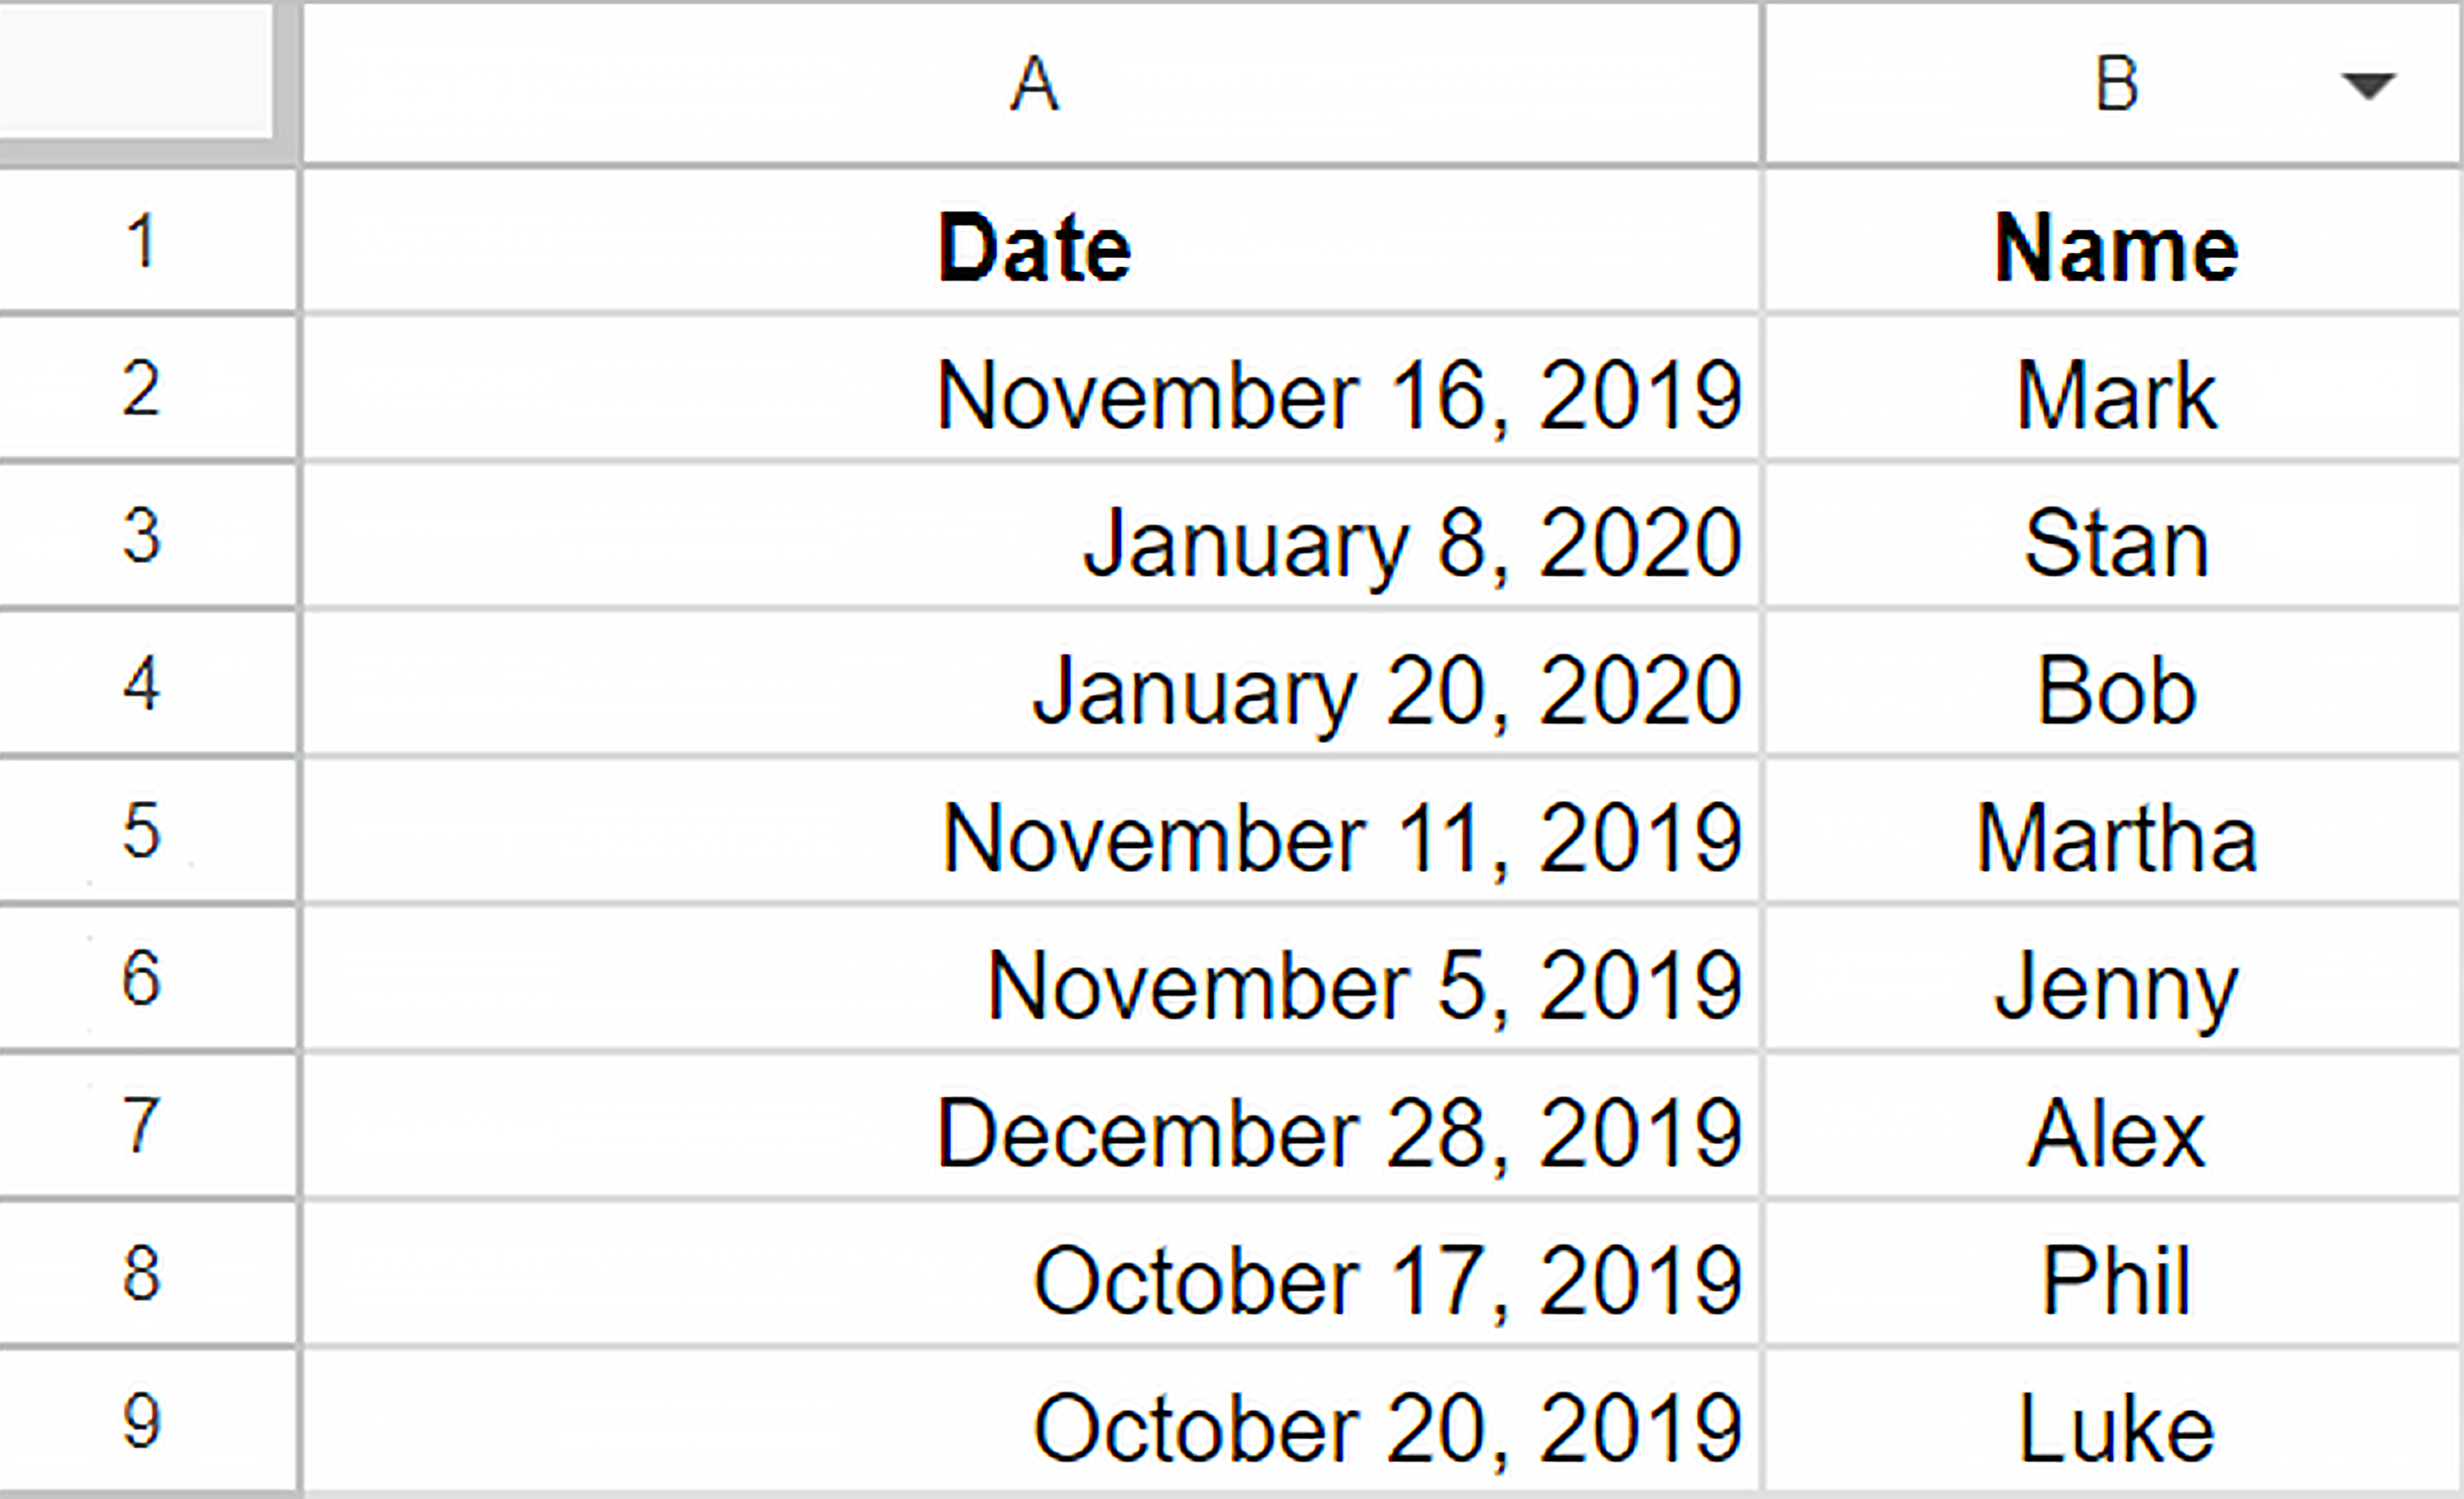This screenshot has width=2464, height=1499.
Task: Click the bold Date header cell
Action: [1032, 241]
